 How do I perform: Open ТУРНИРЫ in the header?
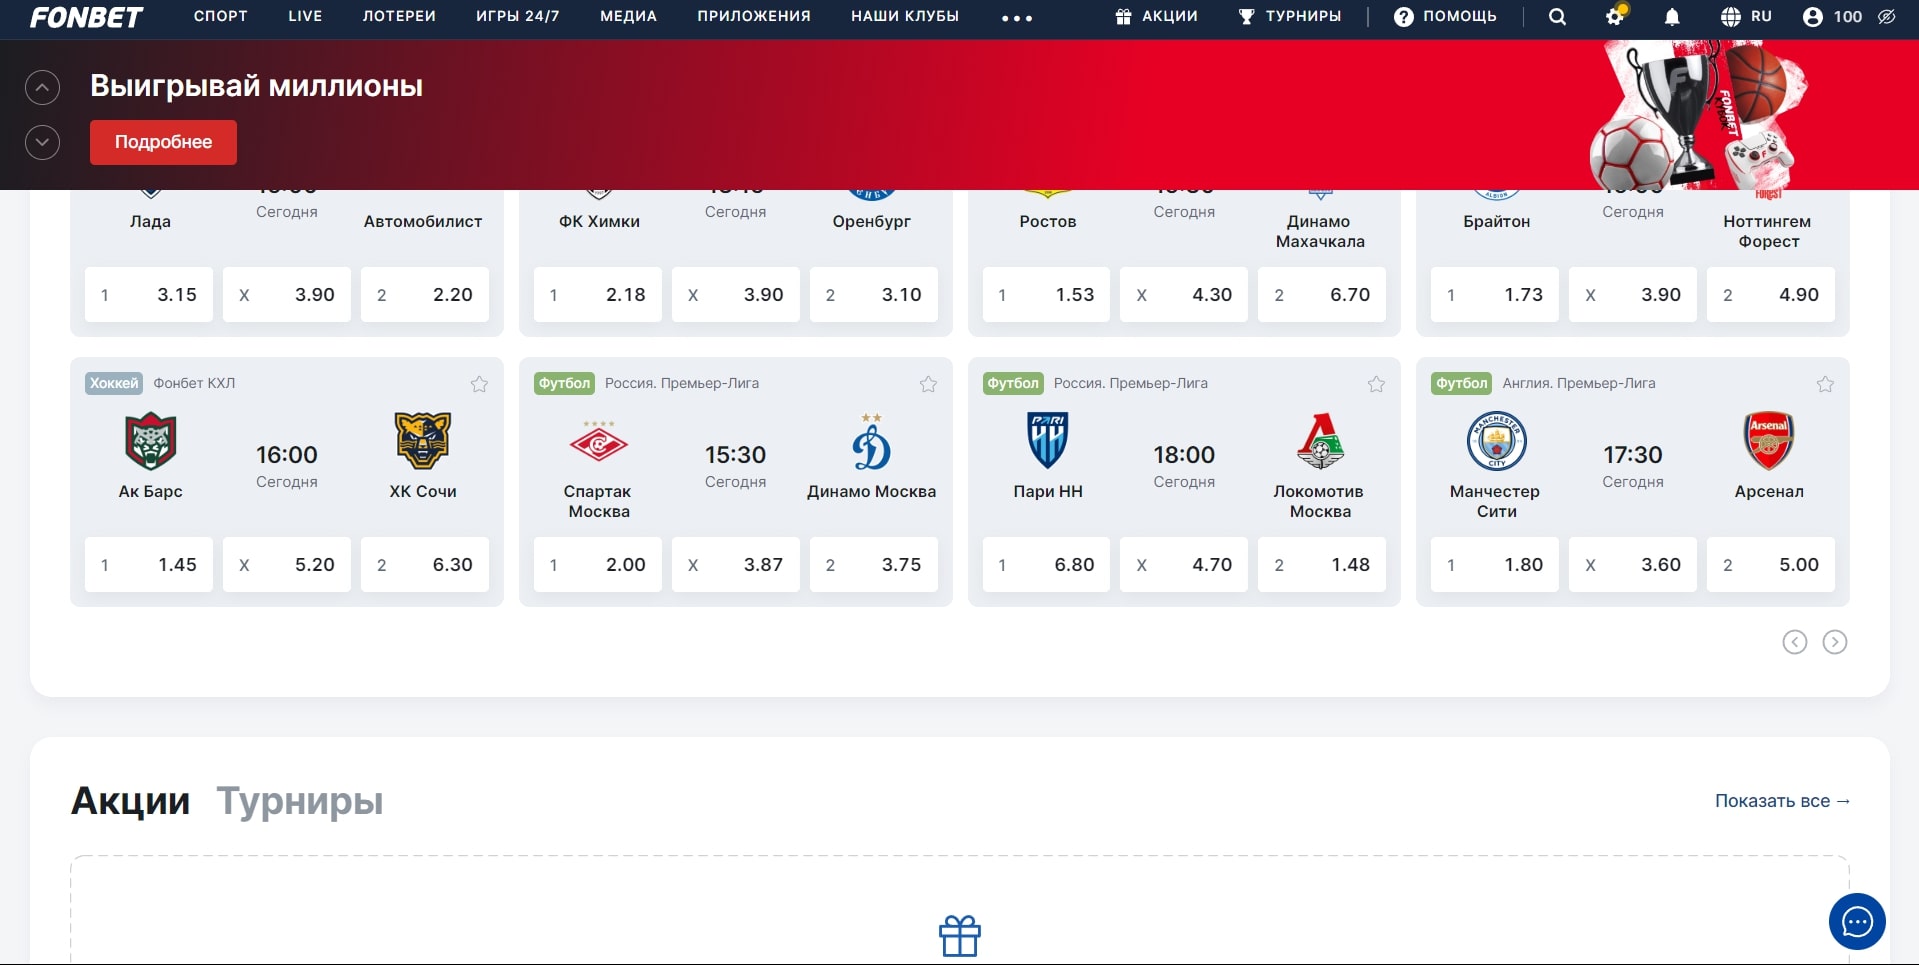point(1290,16)
